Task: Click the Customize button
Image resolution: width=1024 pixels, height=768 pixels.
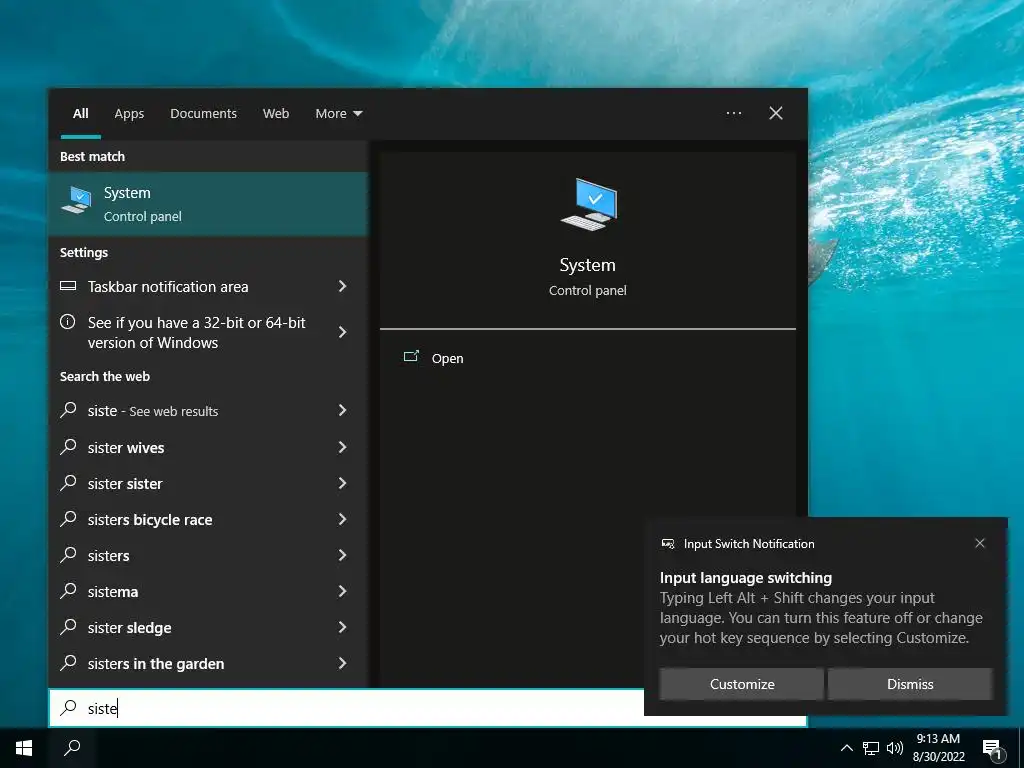Action: coord(741,684)
